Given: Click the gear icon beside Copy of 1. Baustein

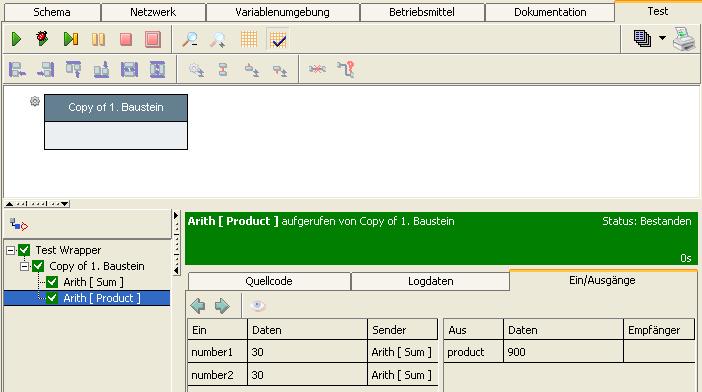Looking at the screenshot, I should coord(35,102).
